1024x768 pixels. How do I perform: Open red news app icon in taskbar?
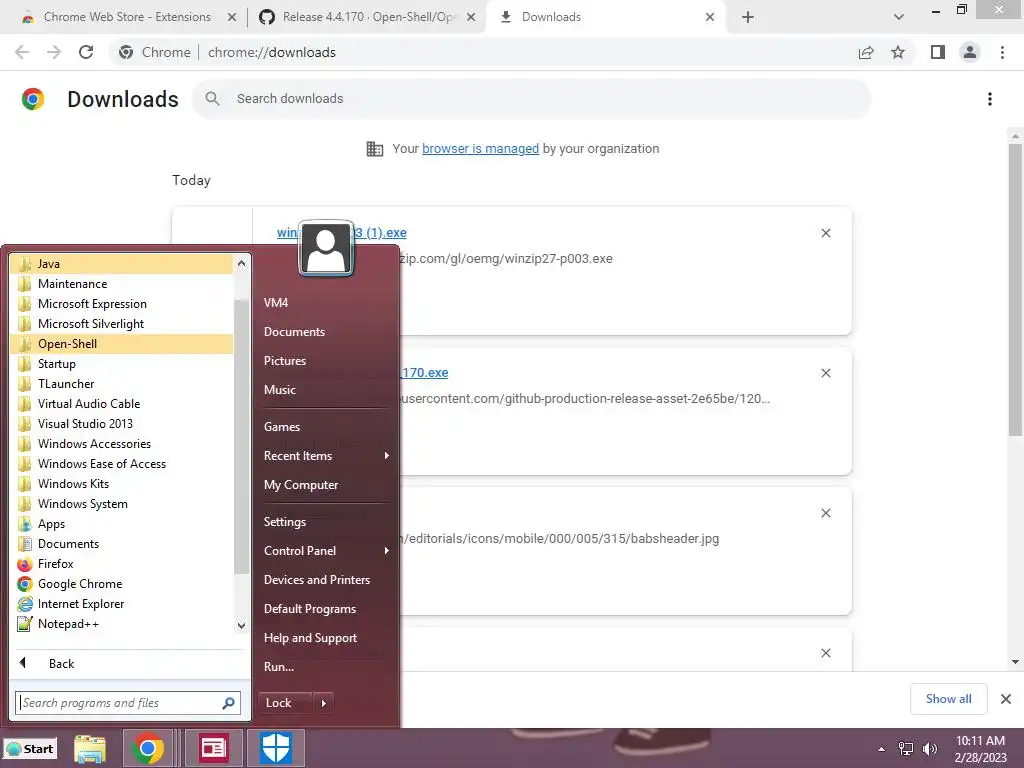[214, 748]
